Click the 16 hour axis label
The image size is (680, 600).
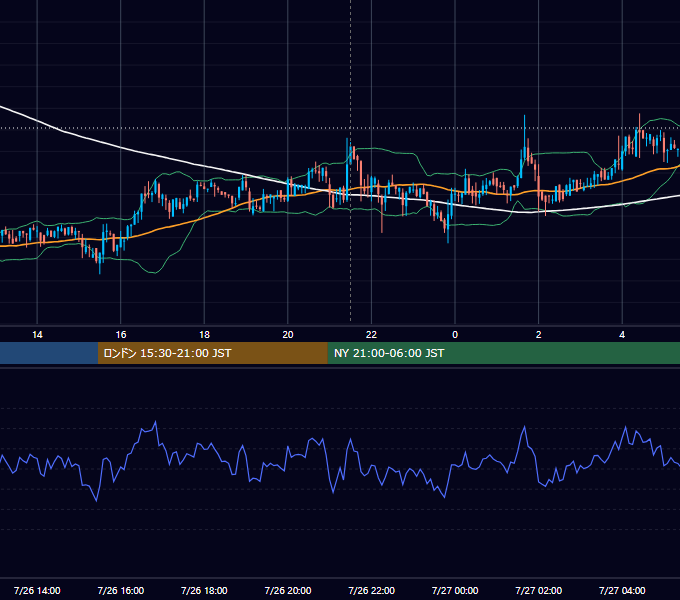[x=121, y=335]
